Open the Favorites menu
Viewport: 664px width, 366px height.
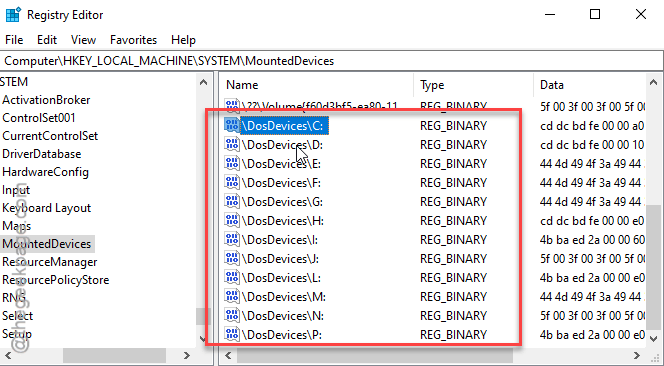(x=133, y=40)
